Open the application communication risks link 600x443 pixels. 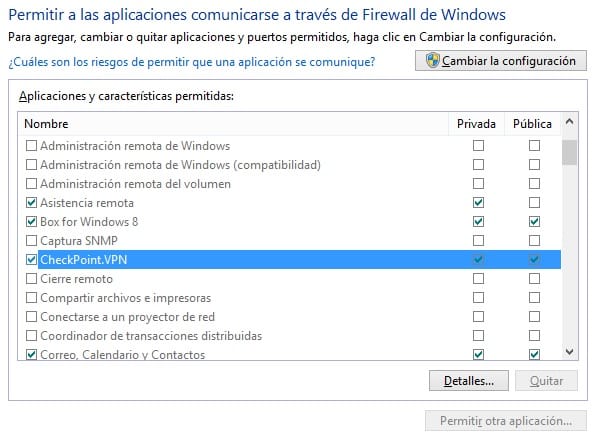(191, 62)
